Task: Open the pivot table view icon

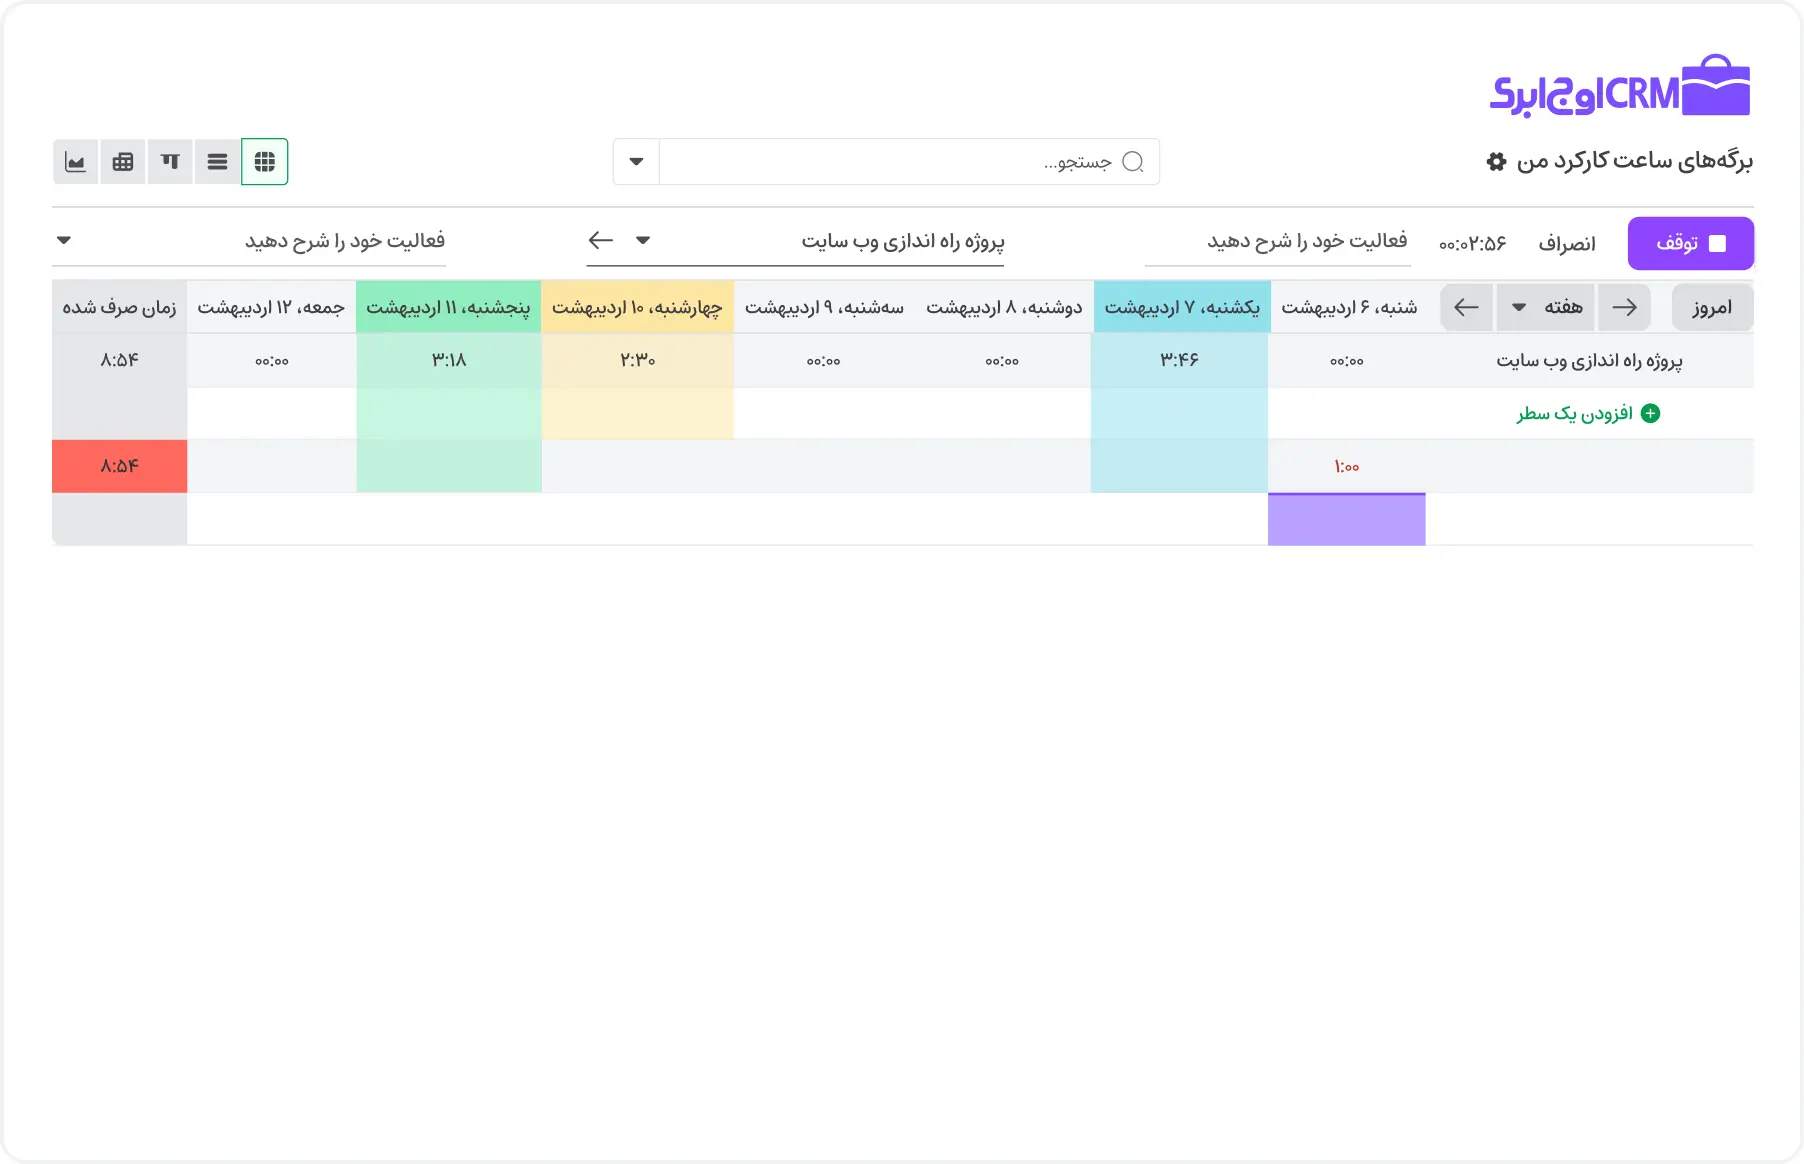Action: (123, 162)
